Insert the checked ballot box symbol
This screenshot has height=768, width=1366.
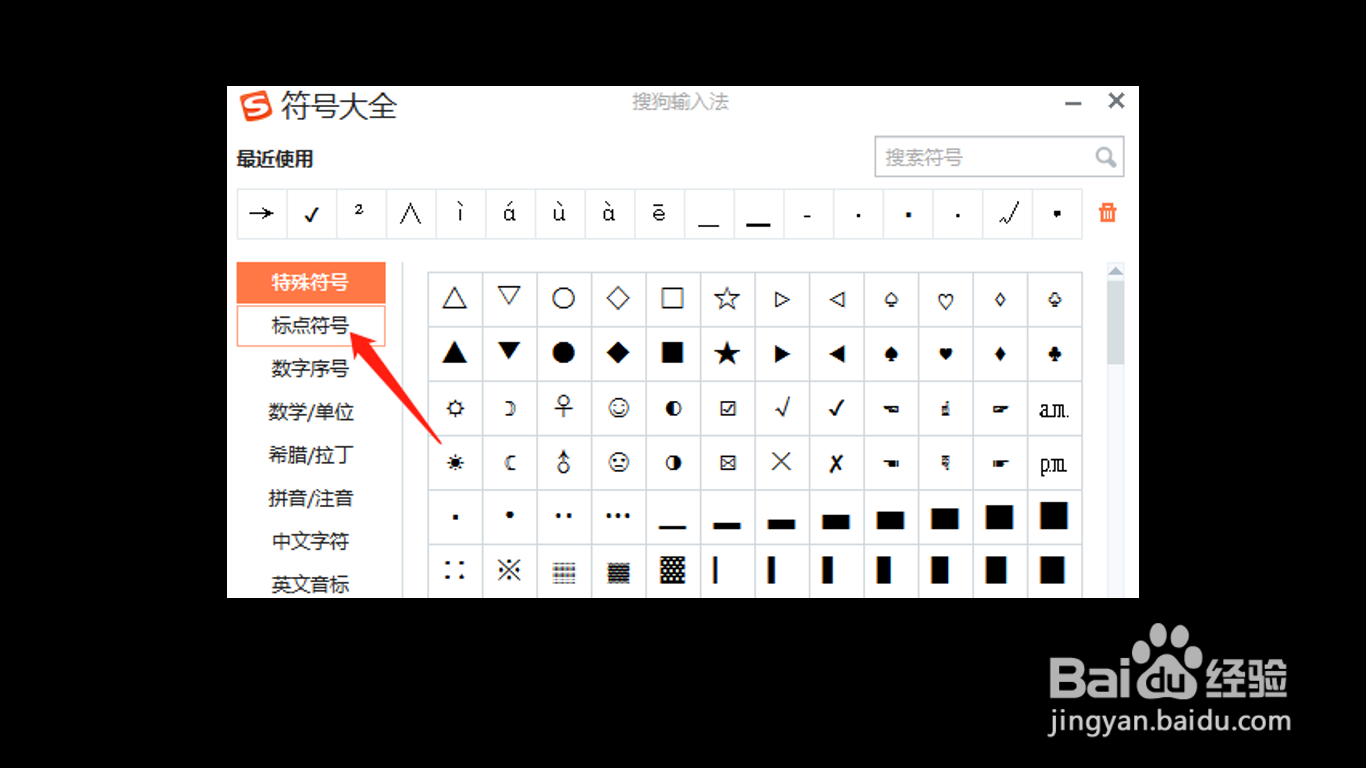[x=726, y=408]
